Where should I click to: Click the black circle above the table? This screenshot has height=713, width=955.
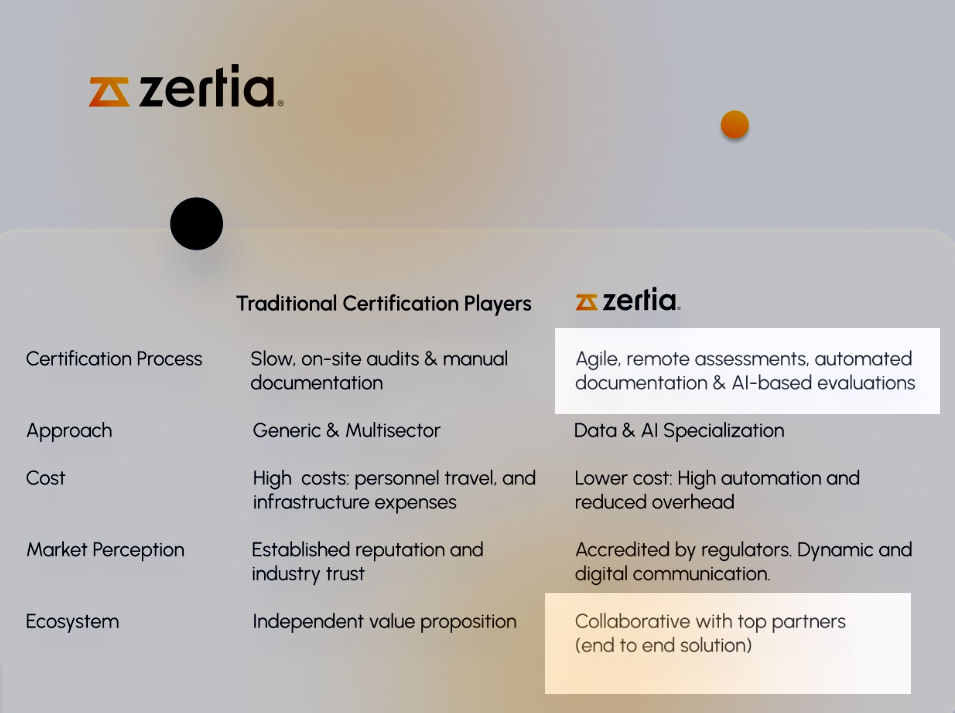[x=196, y=224]
